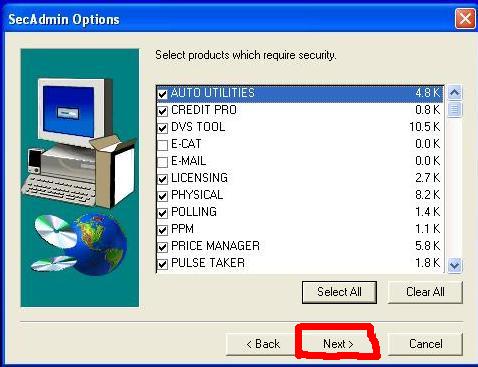Screen dimensions: 478x367
Task: Uncheck the AUTO UTILITIES checkbox
Action: click(162, 94)
